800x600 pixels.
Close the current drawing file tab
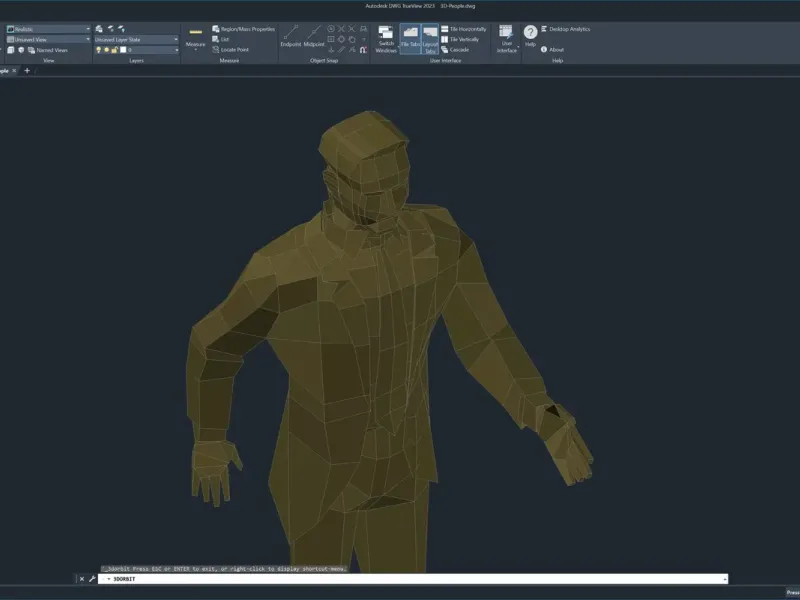tap(13, 70)
